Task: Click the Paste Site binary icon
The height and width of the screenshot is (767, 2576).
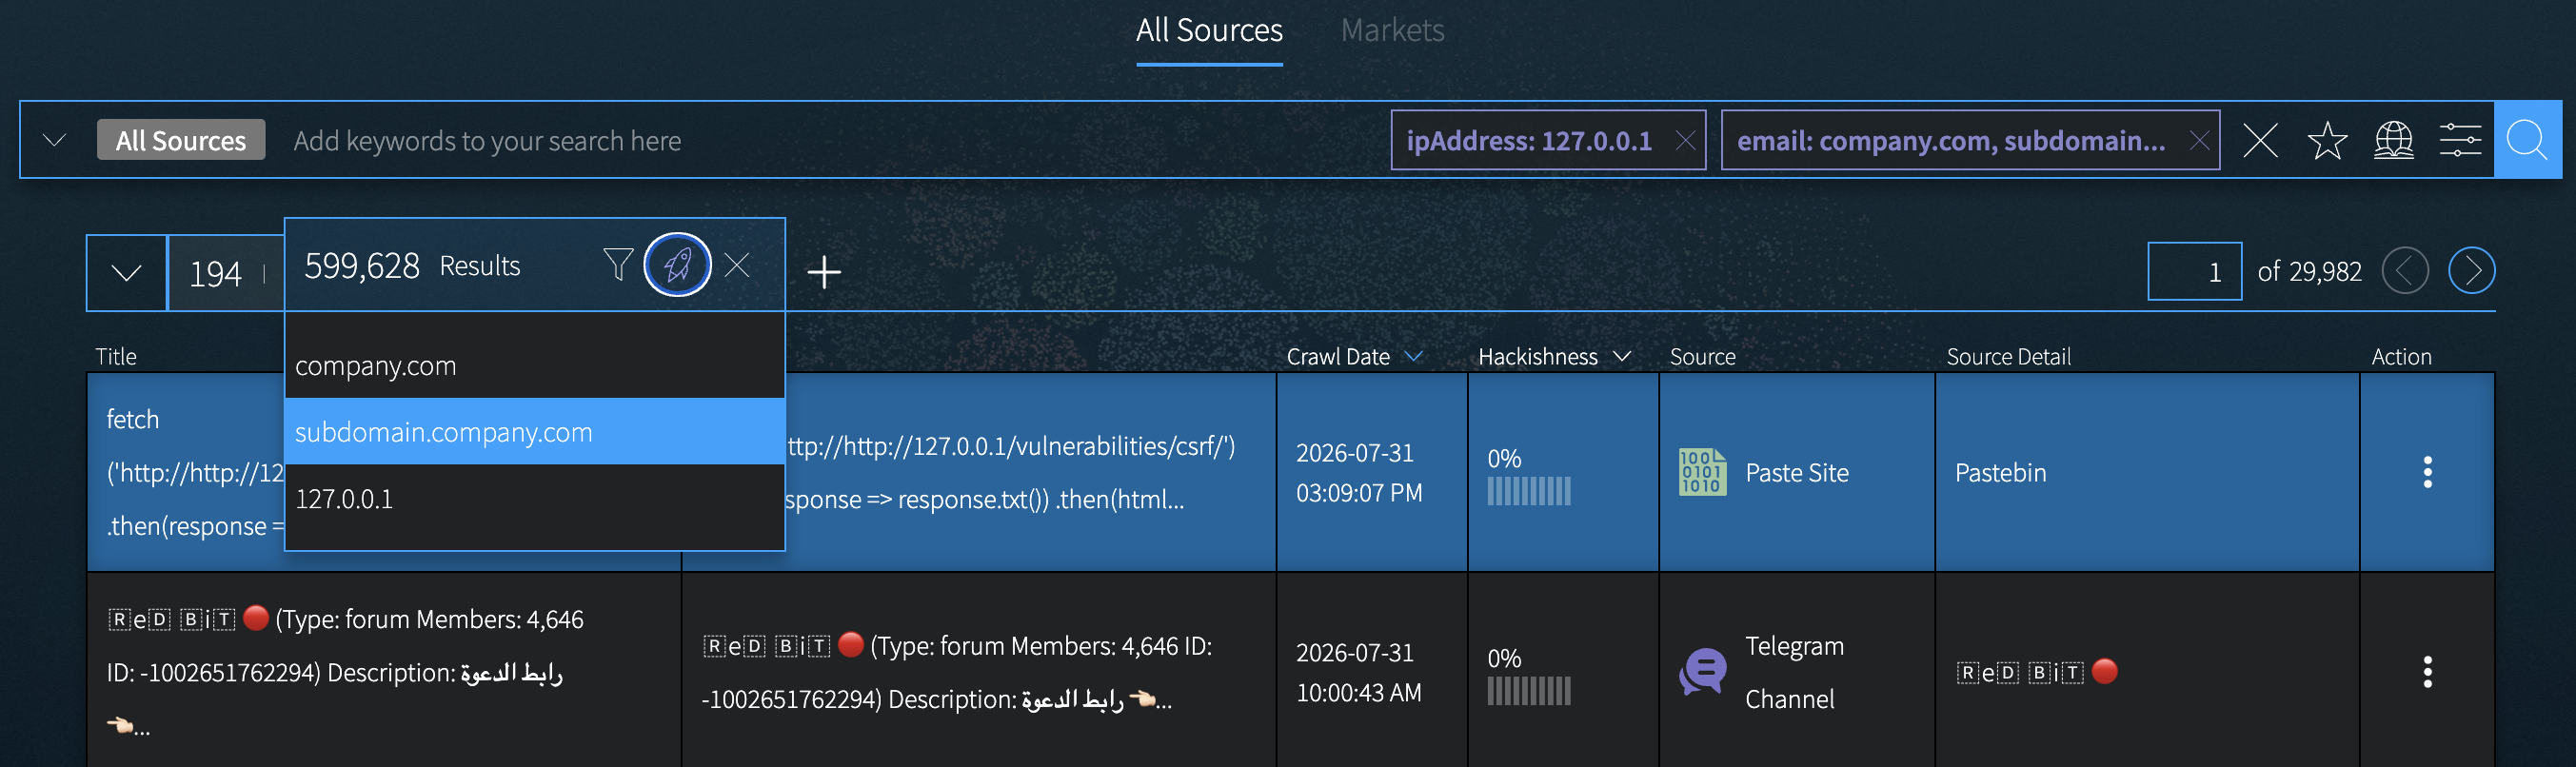Action: [x=1702, y=472]
